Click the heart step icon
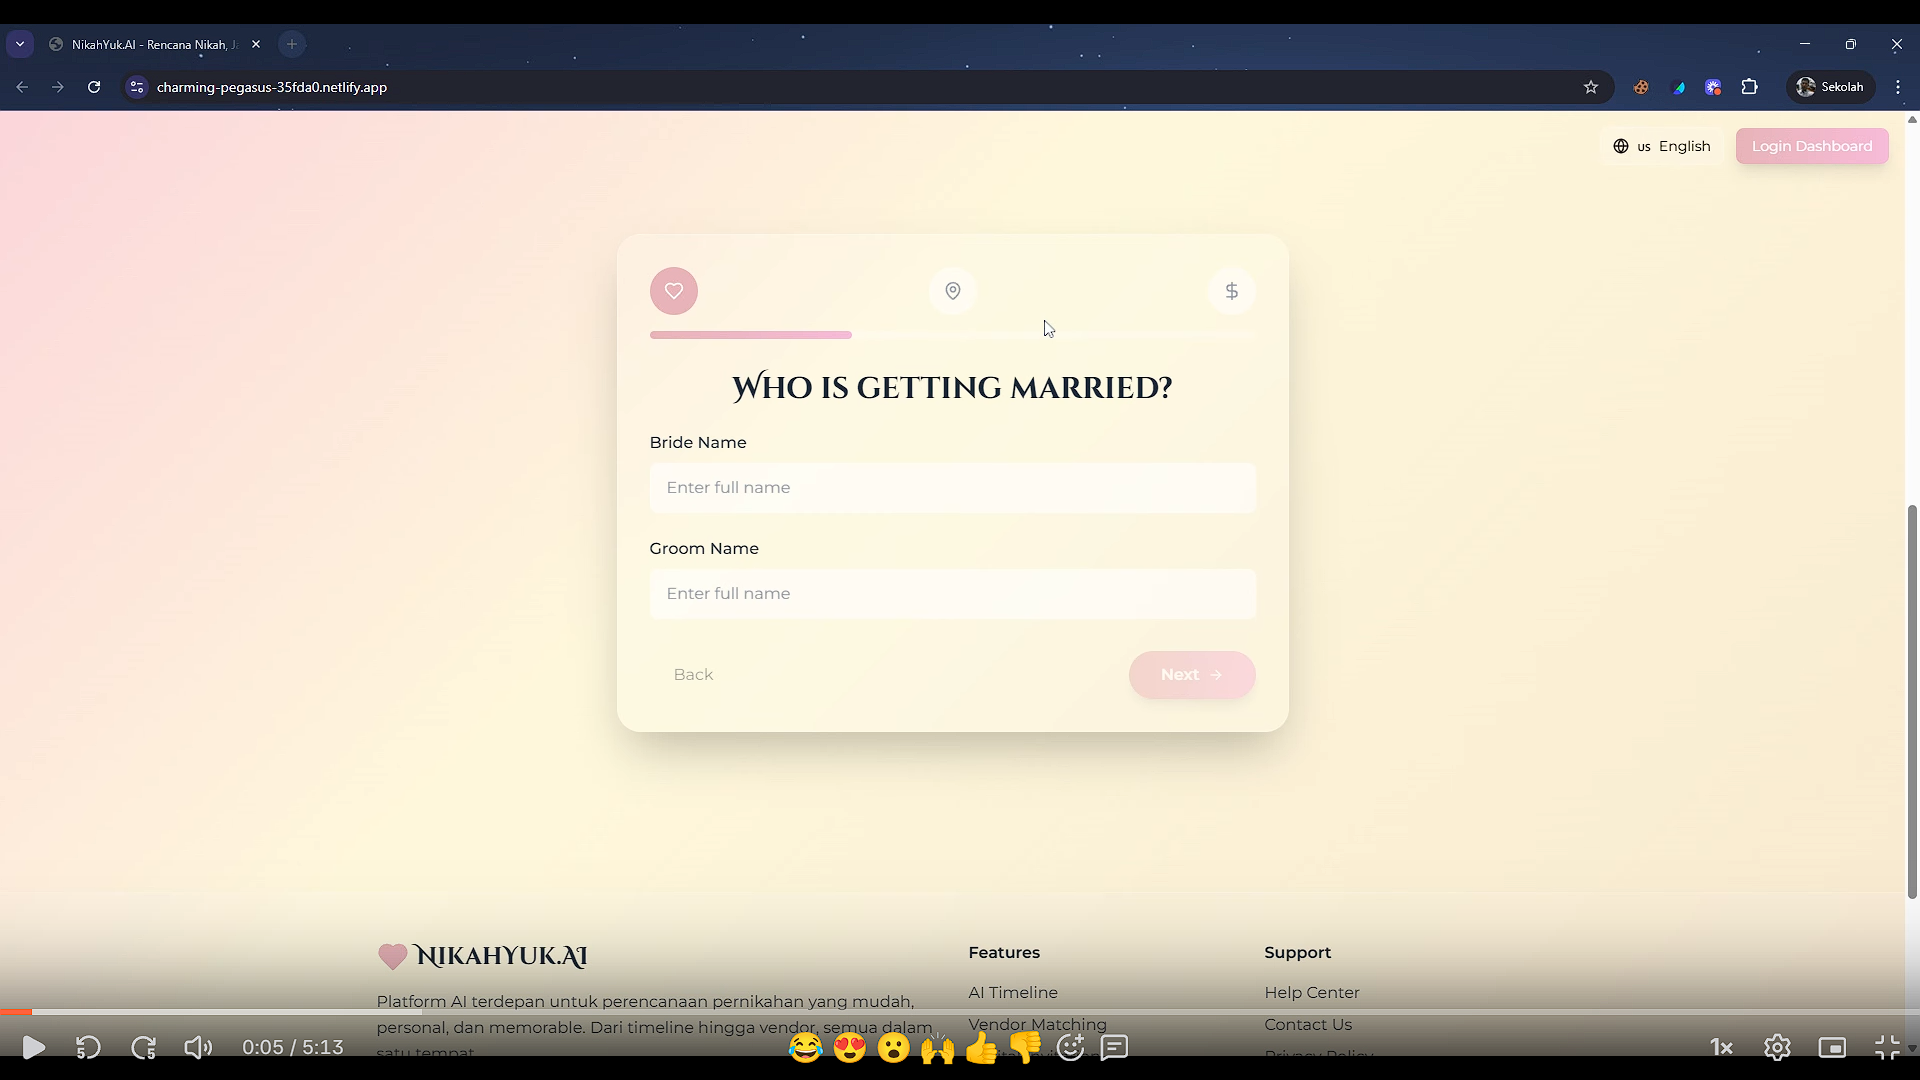 pos(673,291)
